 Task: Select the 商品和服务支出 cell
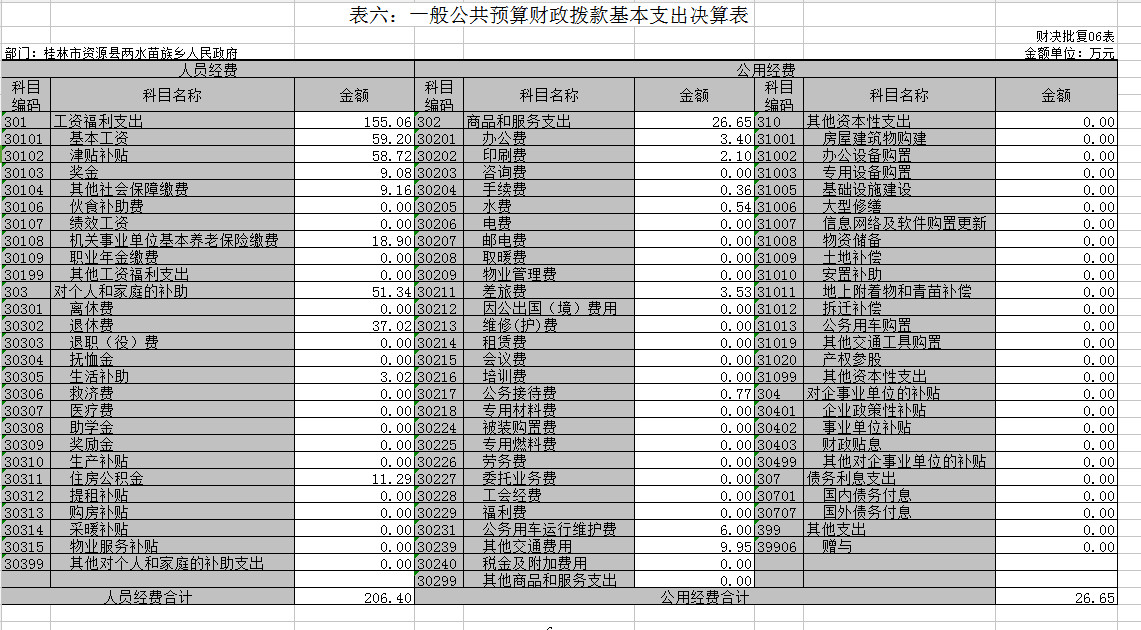518,122
